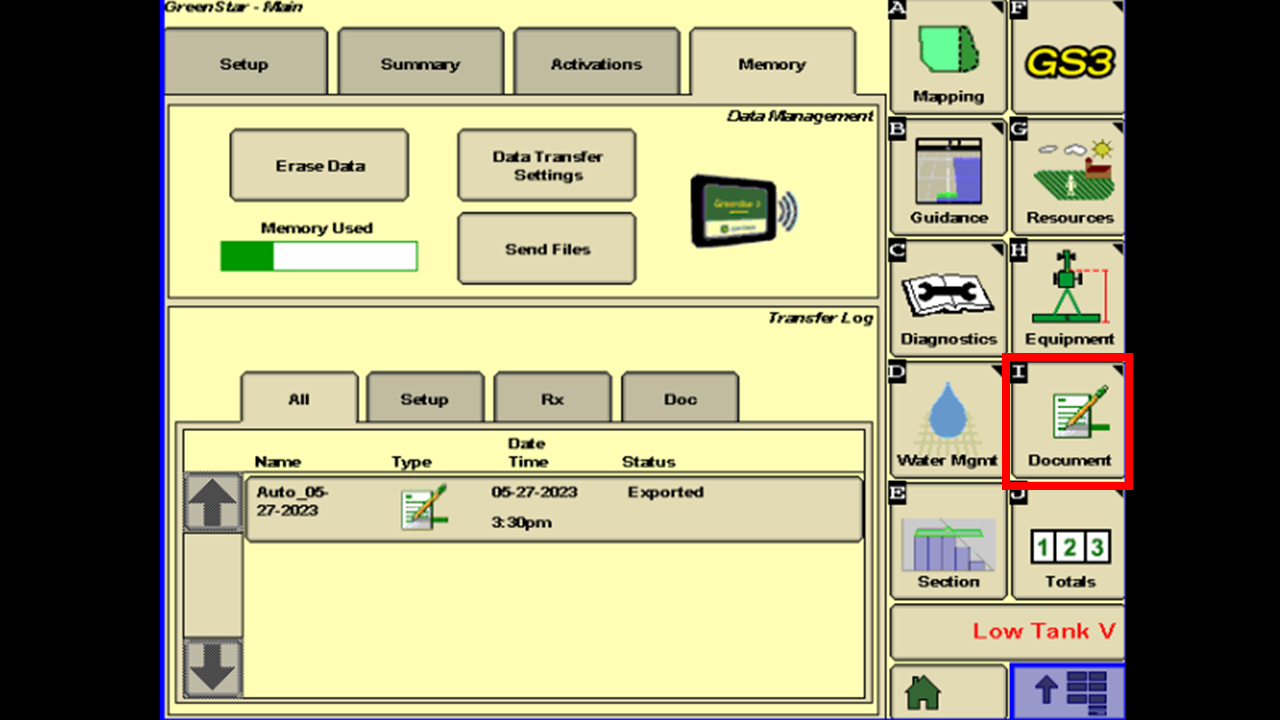The image size is (1280, 720).
Task: Switch to the Summary tab
Action: pos(420,63)
